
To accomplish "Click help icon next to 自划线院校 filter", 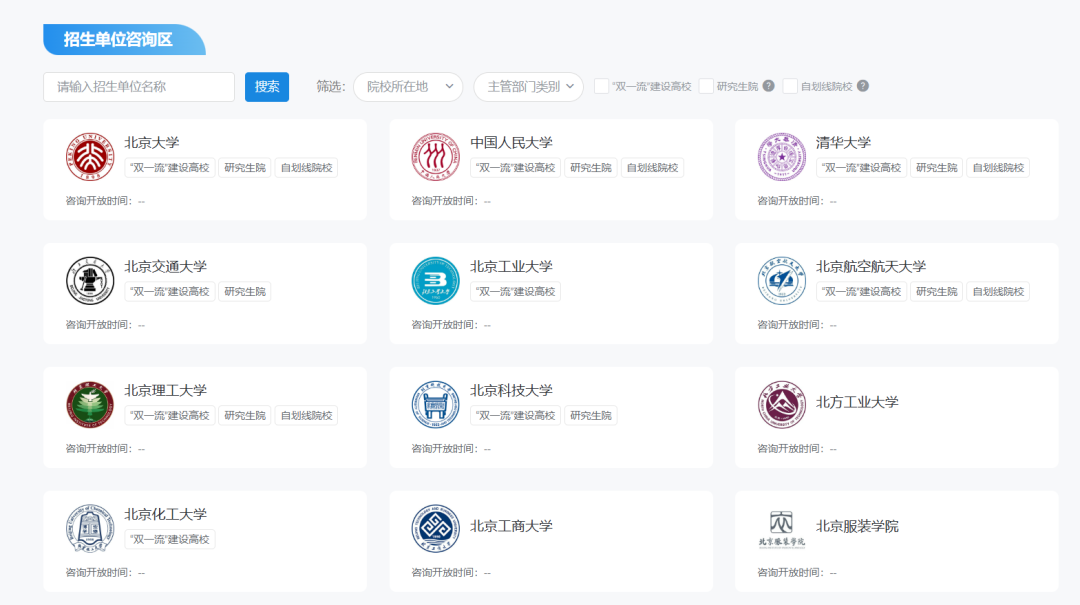I will tap(863, 86).
